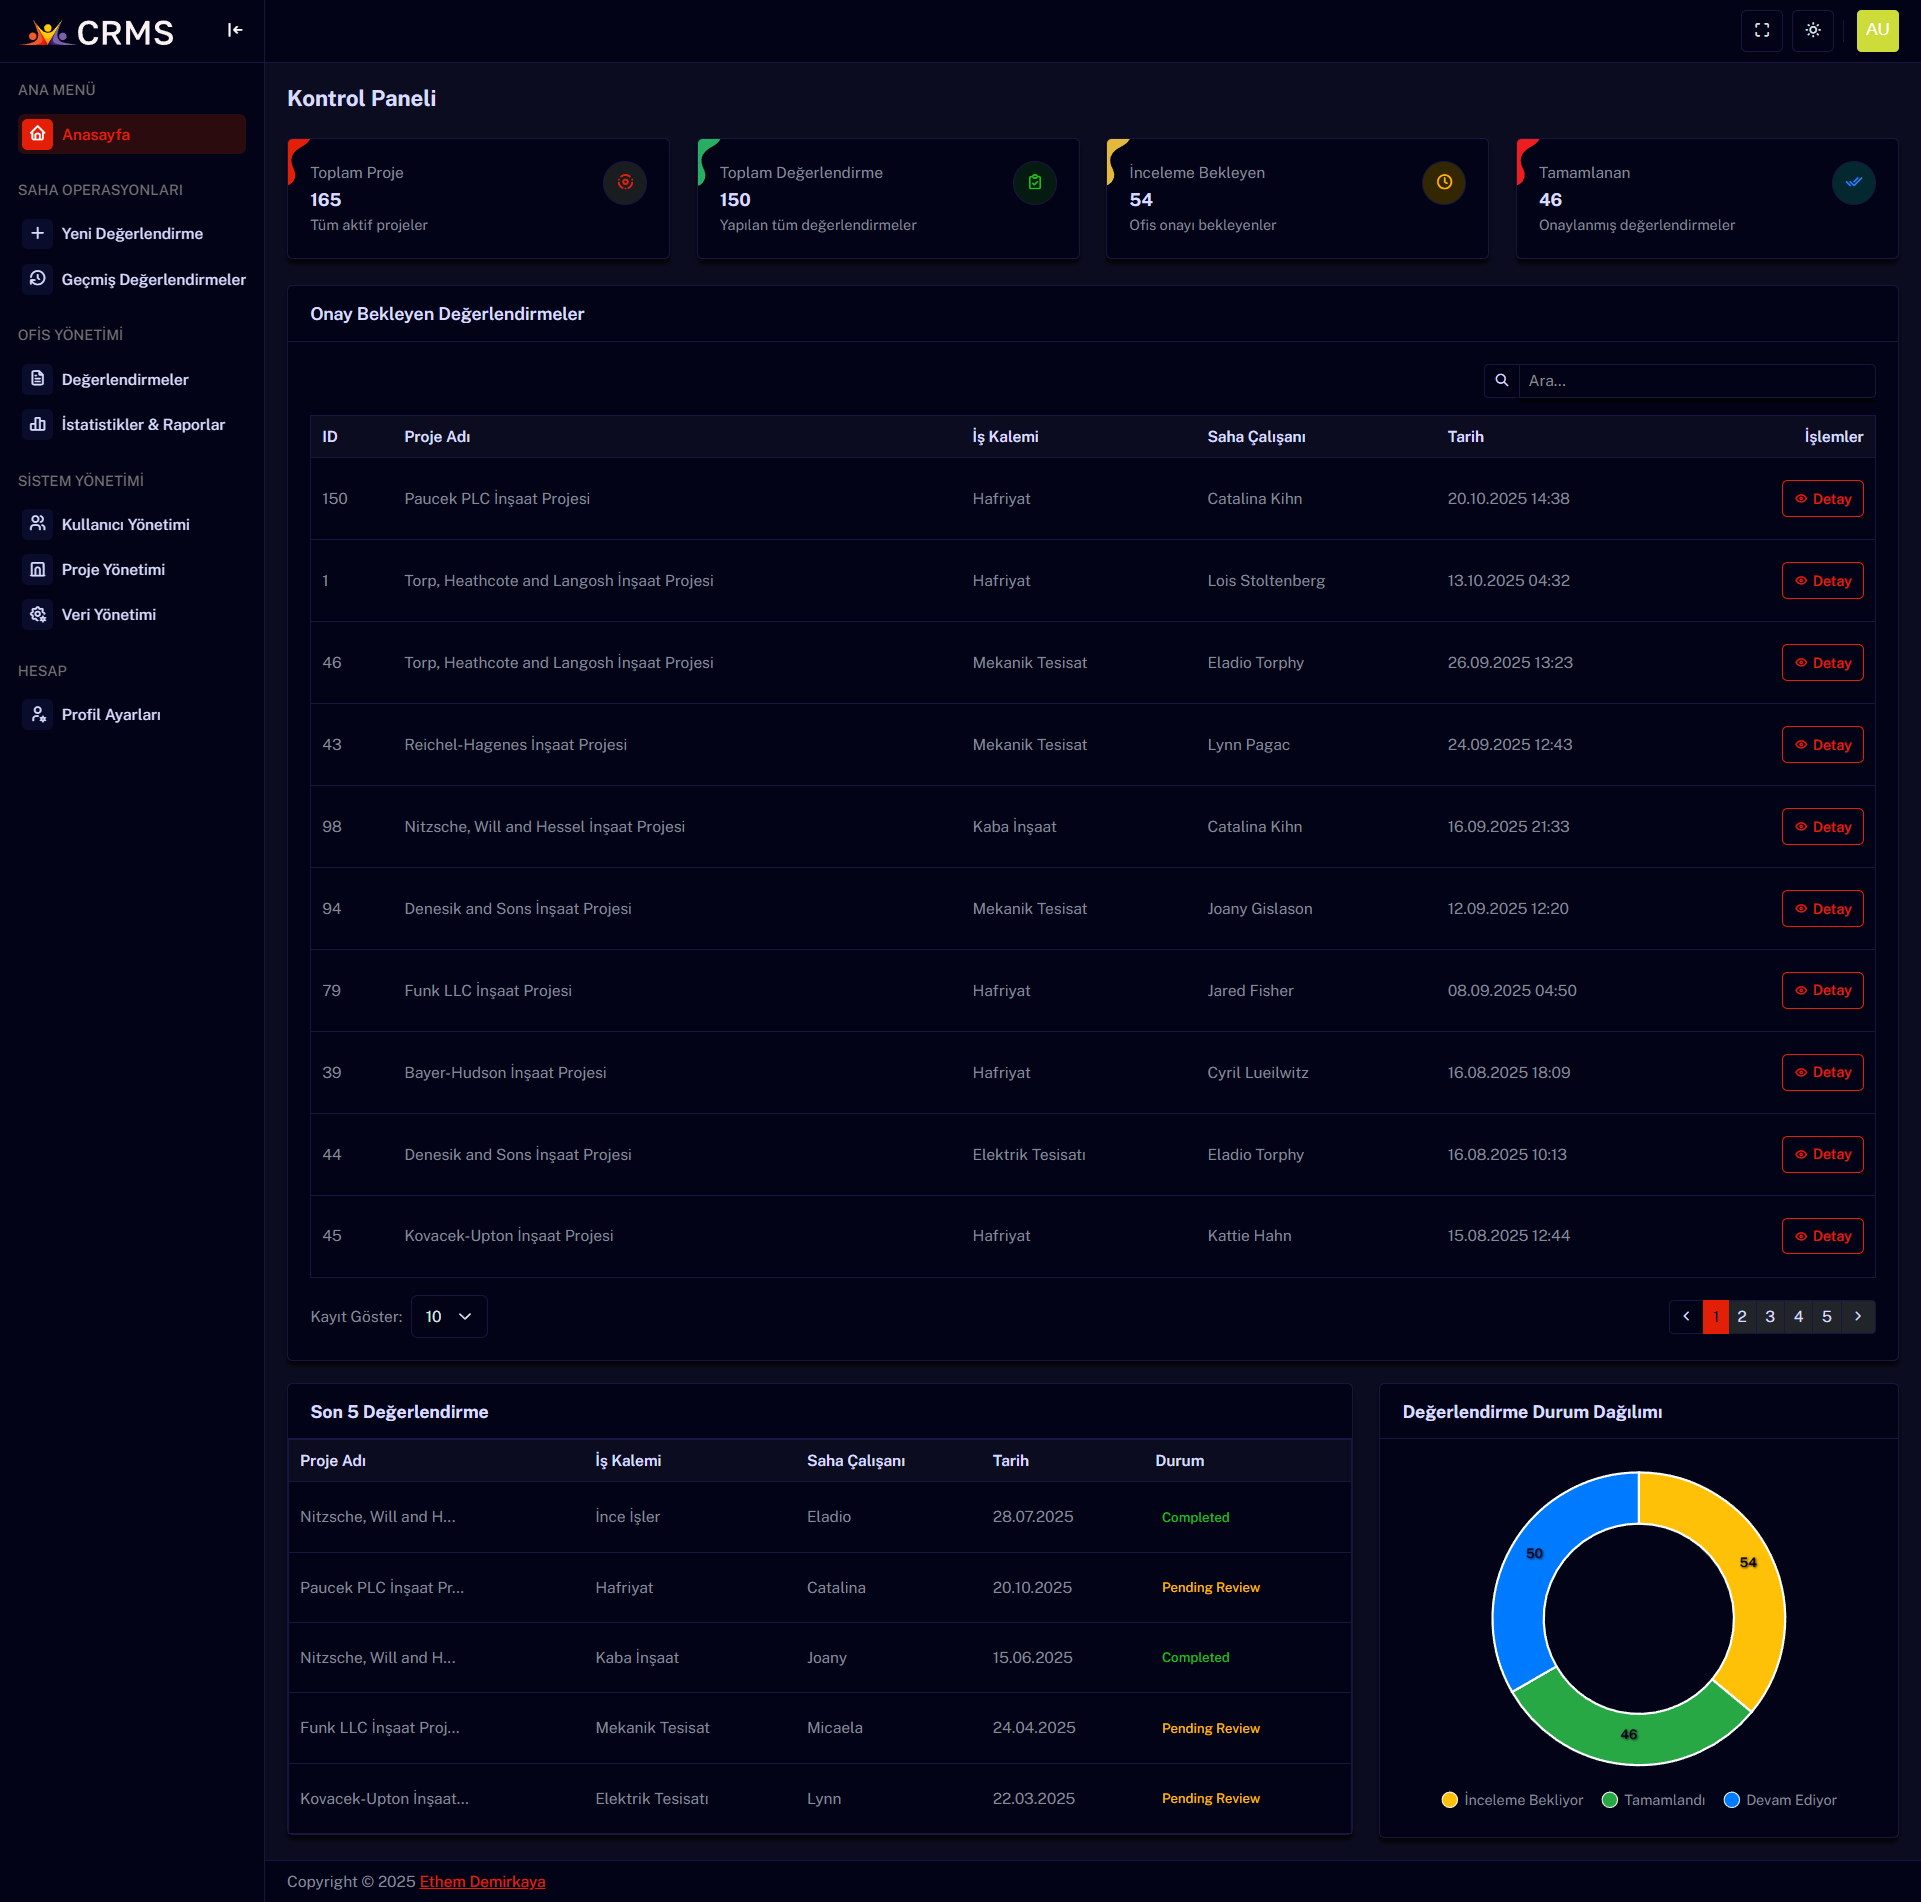Toggle the light/dark theme sun icon
Screen dimensions: 1921x1902
1813,30
